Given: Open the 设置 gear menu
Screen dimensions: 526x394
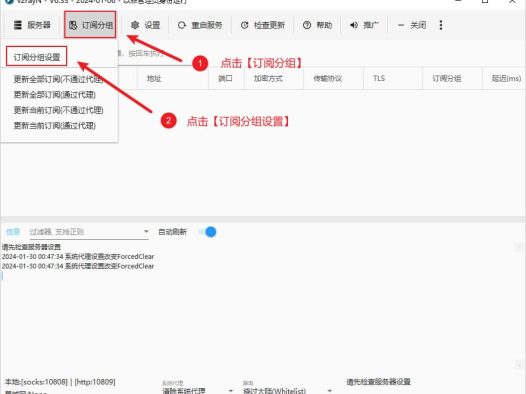Looking at the screenshot, I should (x=145, y=25).
